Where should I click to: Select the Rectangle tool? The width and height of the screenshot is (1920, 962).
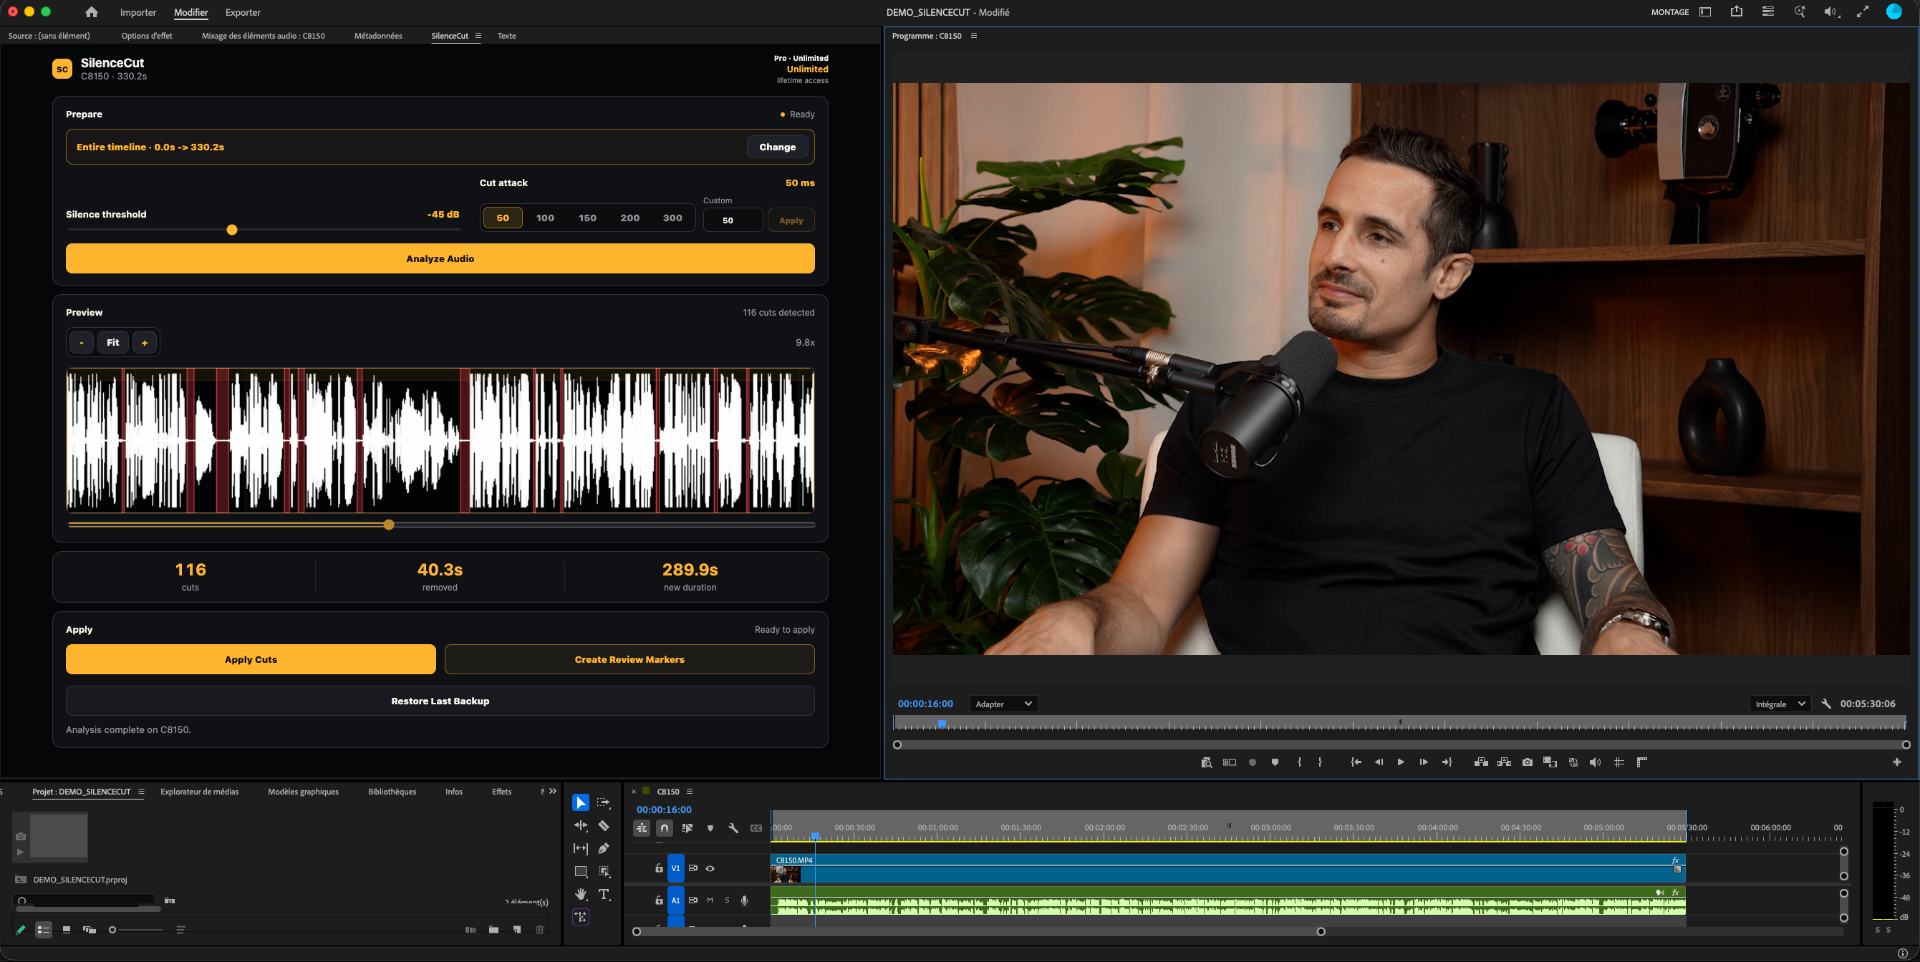[x=581, y=872]
